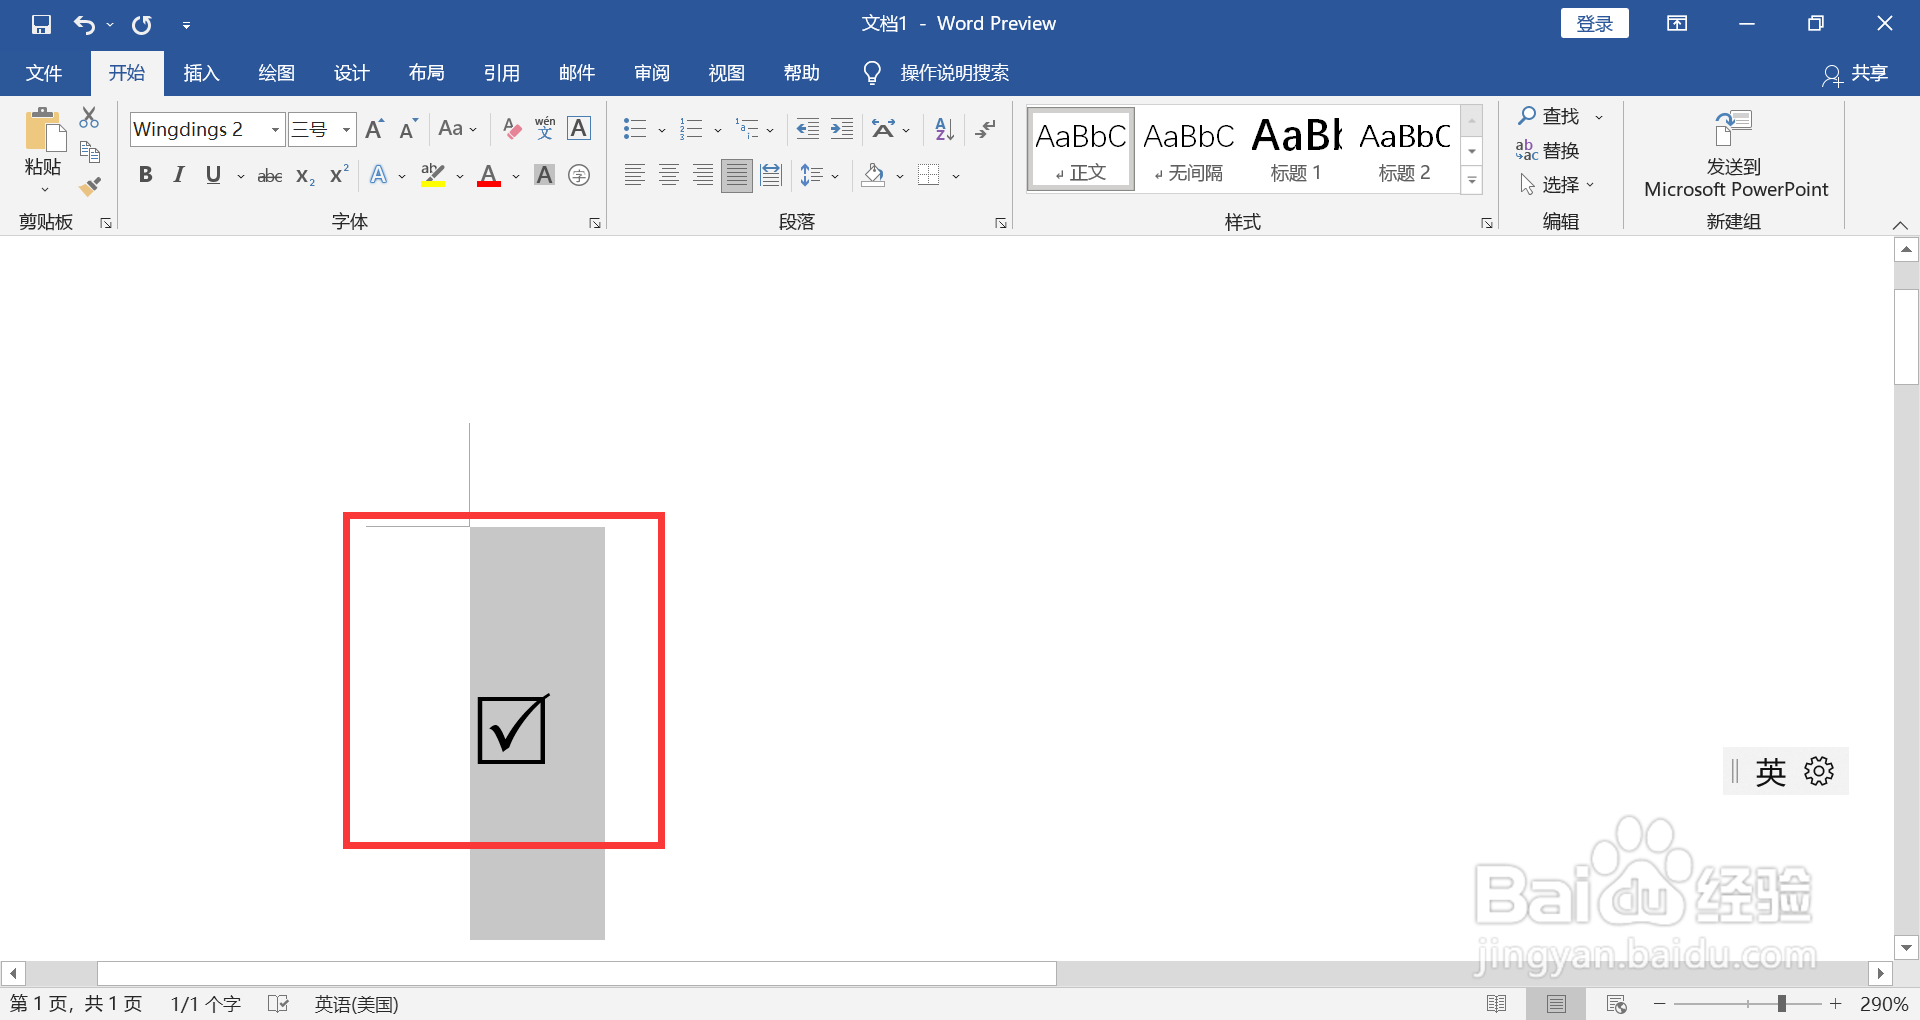Apply the 无间隔 style
Image resolution: width=1920 pixels, height=1020 pixels.
[x=1188, y=149]
